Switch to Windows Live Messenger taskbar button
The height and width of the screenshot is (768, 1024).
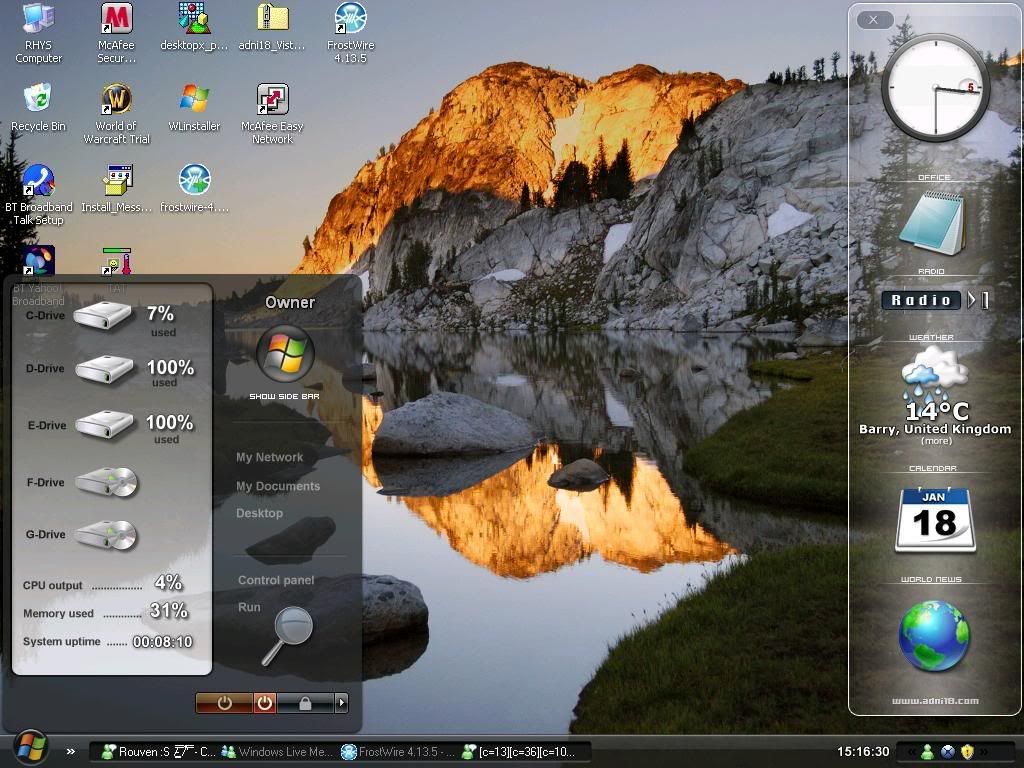coord(276,751)
